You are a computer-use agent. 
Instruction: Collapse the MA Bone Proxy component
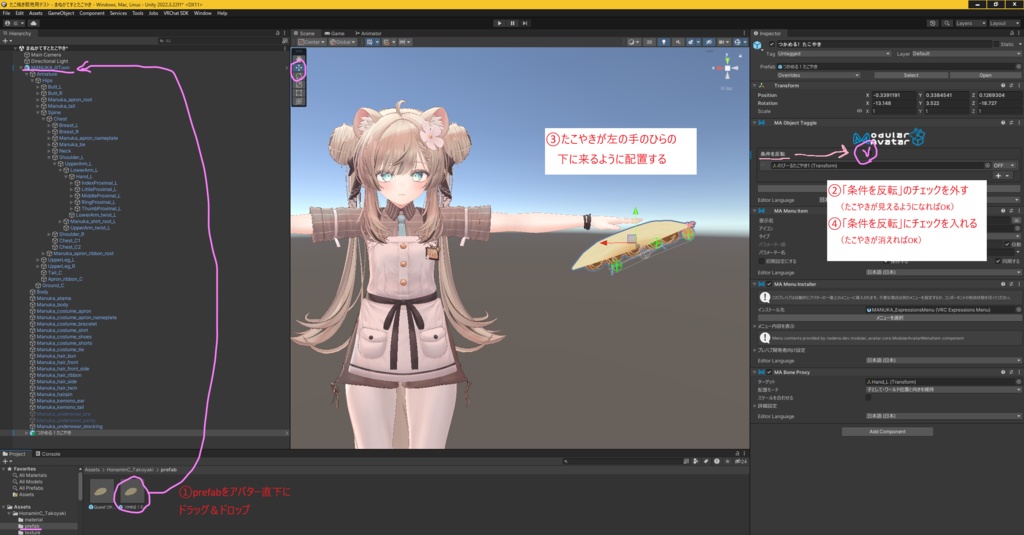755,372
